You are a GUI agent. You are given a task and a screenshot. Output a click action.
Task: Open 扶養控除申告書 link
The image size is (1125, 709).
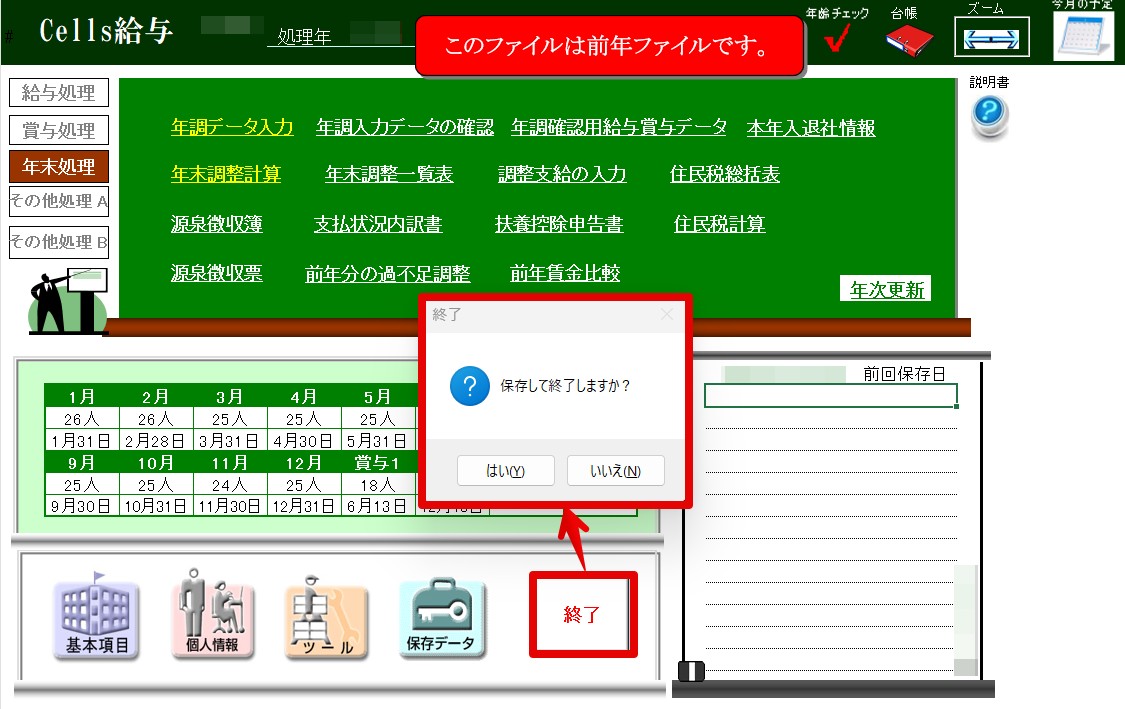(x=559, y=224)
